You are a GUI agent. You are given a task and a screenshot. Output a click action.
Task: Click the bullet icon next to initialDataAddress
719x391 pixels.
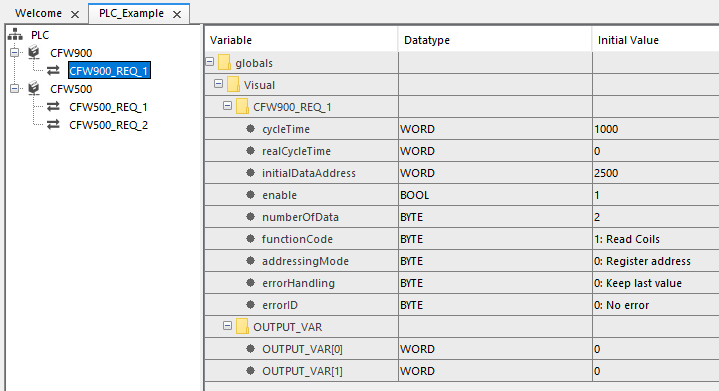pos(250,173)
